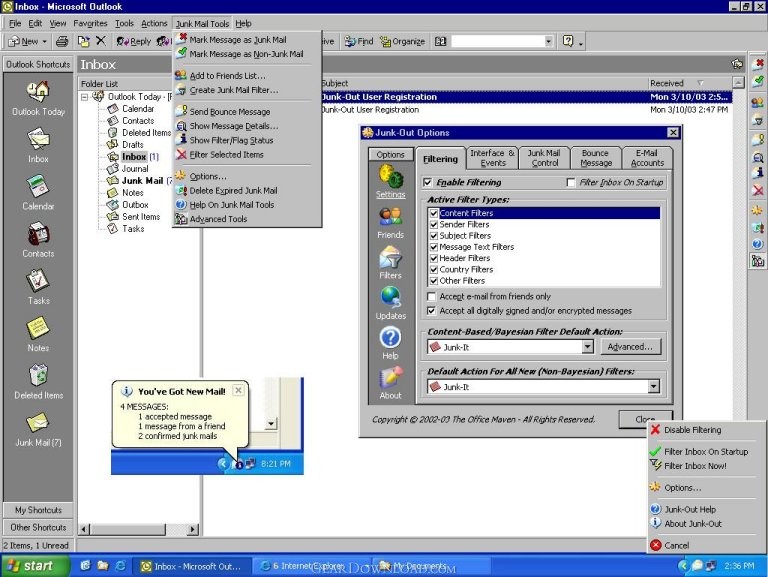Select Mark Message as Junk Mail
This screenshot has width=768, height=577.
pyautogui.click(x=247, y=40)
